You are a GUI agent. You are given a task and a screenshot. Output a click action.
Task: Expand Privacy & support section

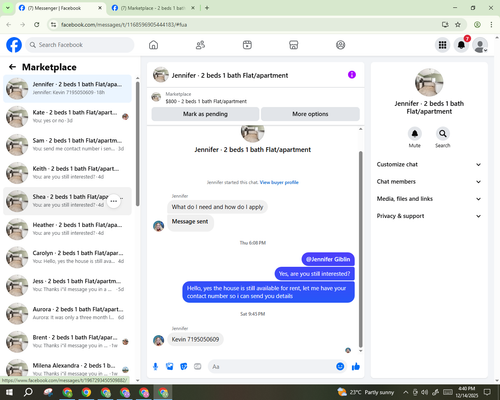point(429,216)
